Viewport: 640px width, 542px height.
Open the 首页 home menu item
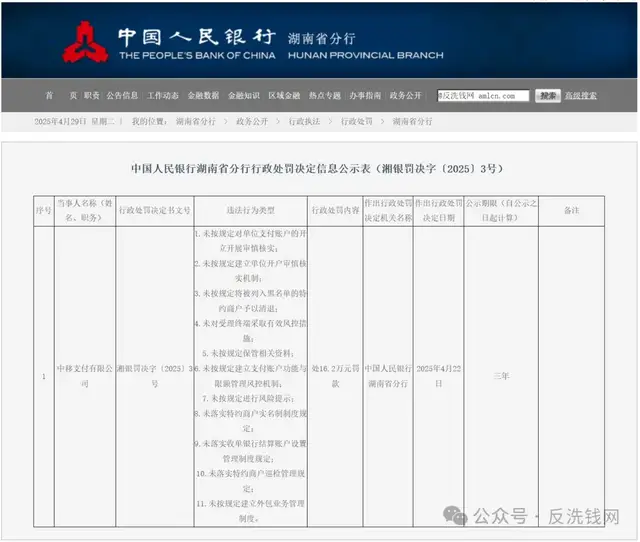click(x=61, y=96)
